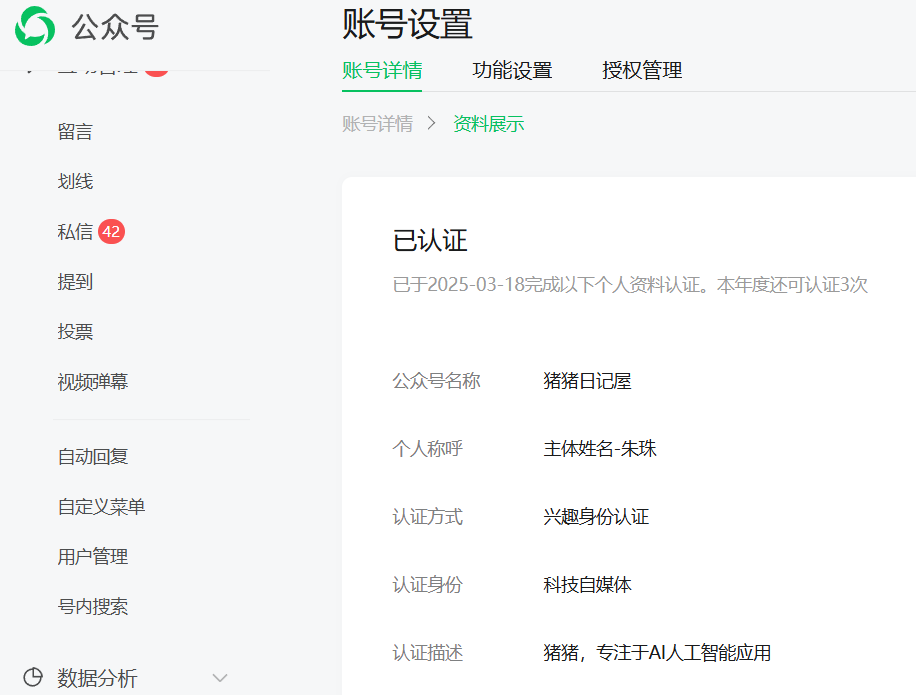Open the 划线 menu item
Viewport: 916px width, 695px height.
point(75,182)
